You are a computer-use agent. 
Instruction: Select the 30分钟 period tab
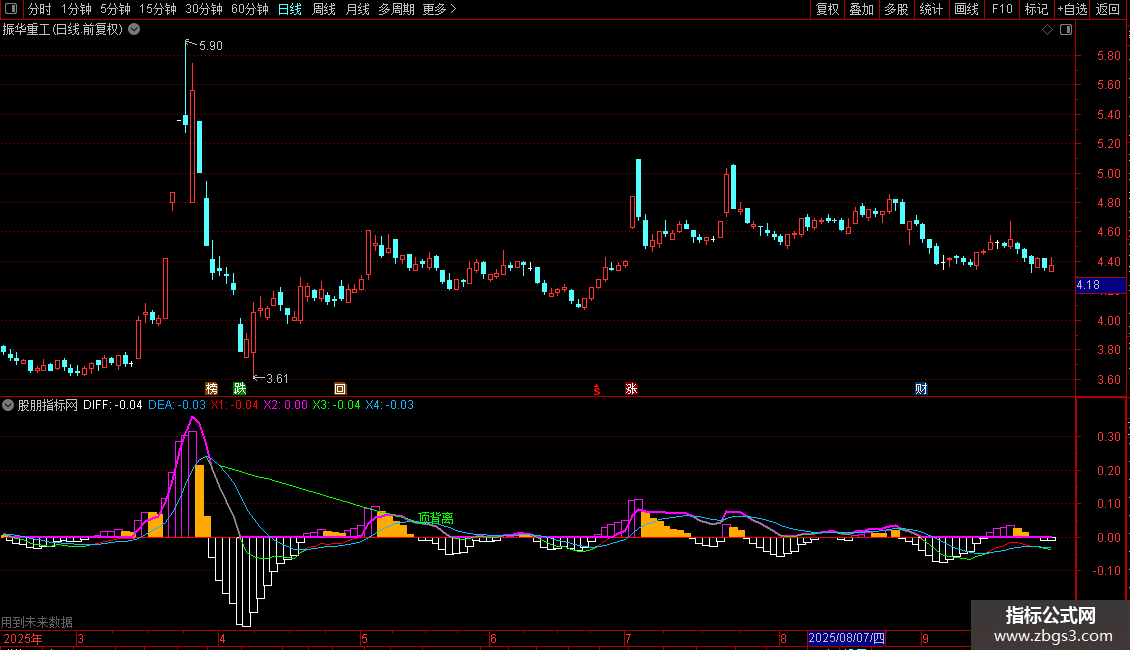(x=203, y=9)
